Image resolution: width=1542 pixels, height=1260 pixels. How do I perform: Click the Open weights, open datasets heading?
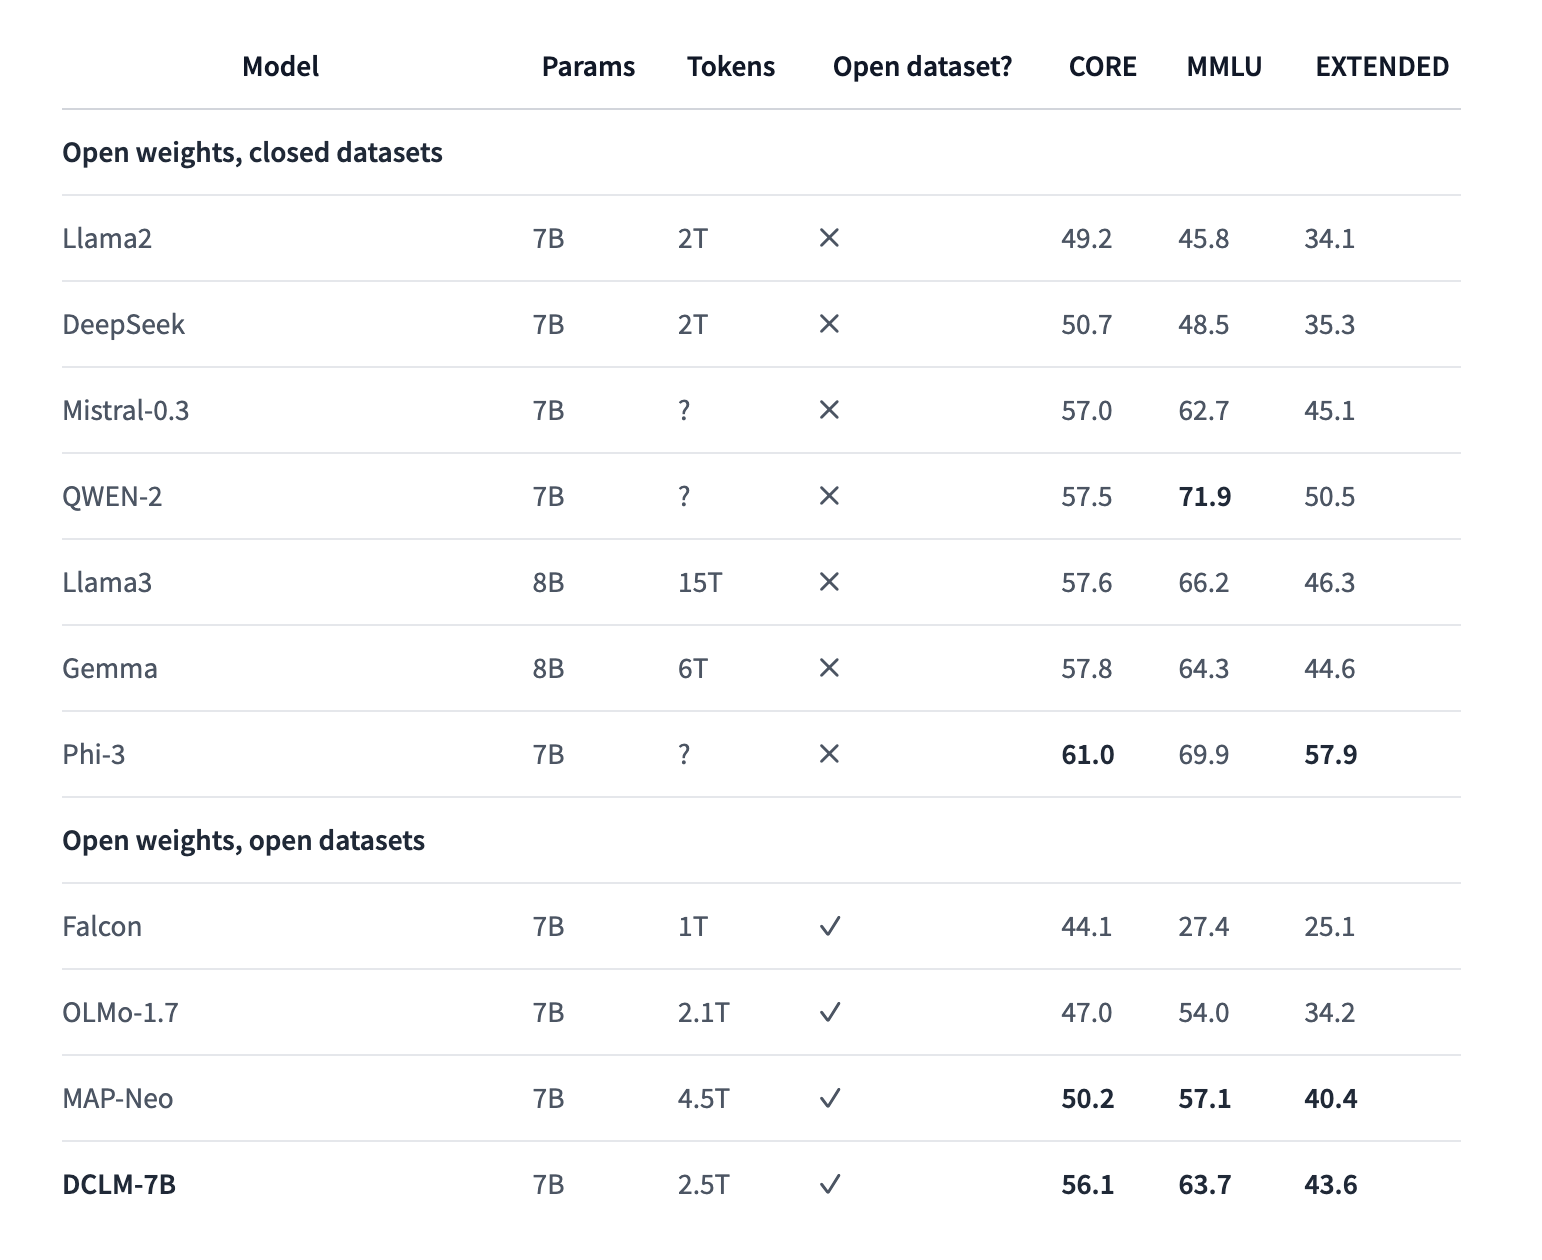click(x=243, y=840)
